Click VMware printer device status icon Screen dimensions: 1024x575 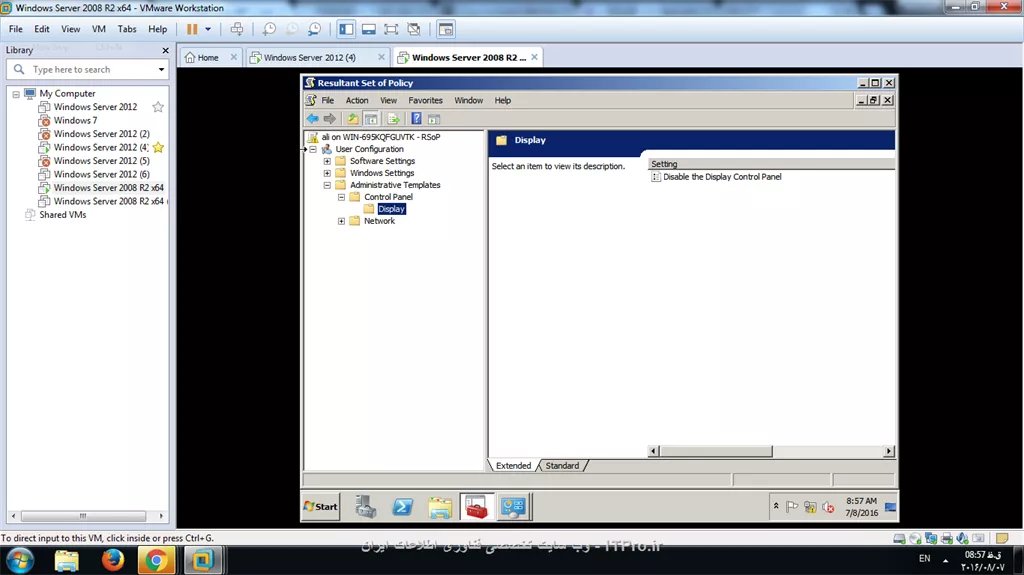[x=947, y=538]
